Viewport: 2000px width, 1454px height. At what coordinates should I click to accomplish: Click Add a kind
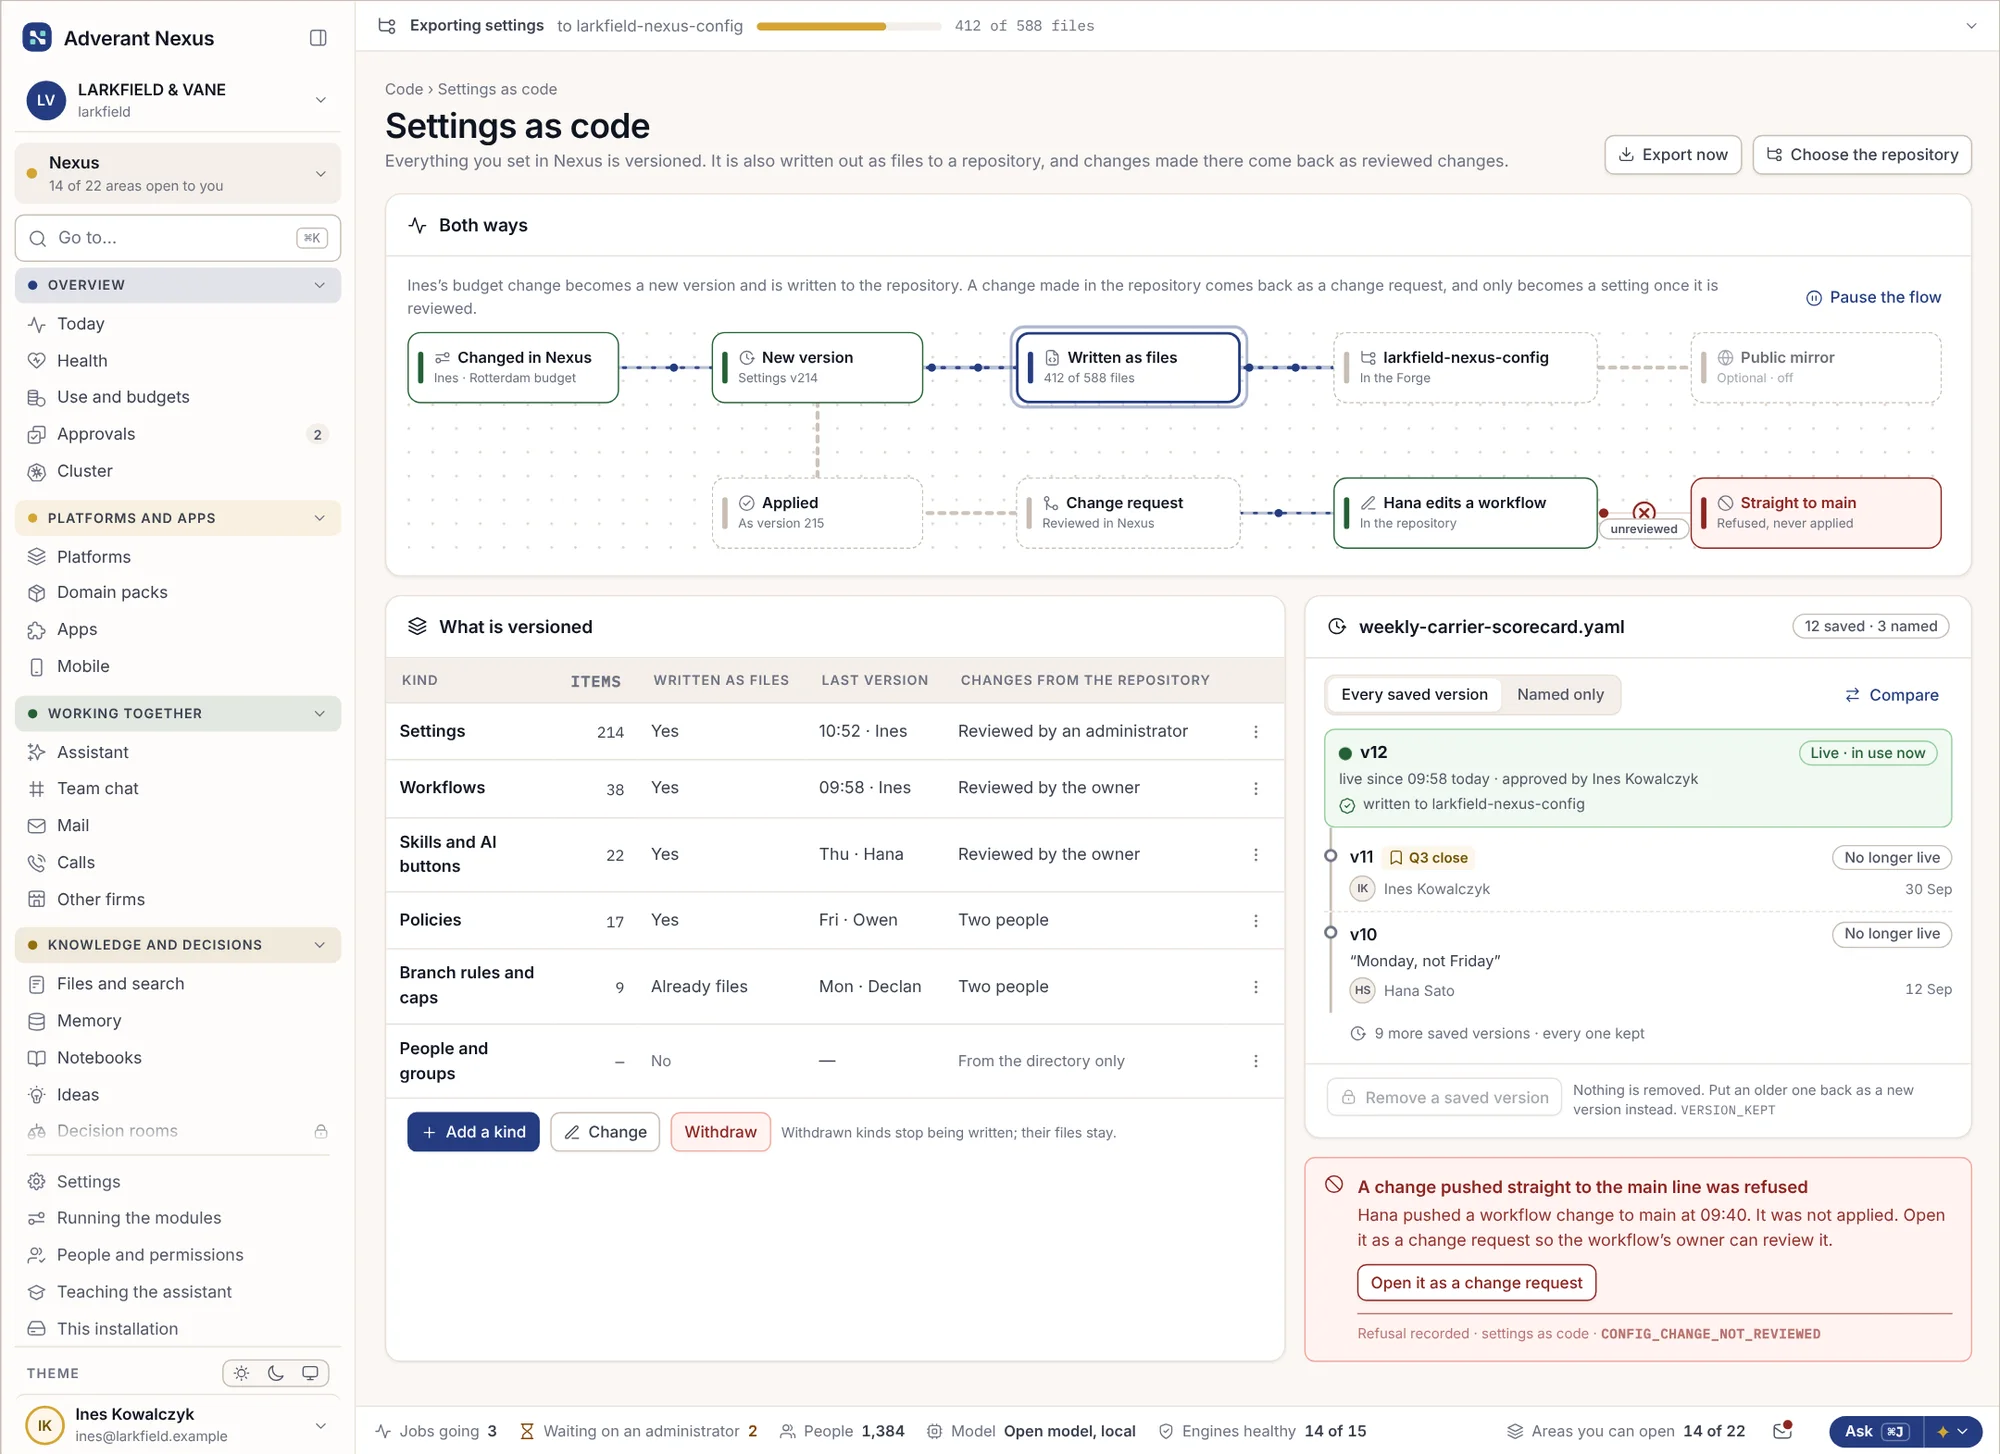pyautogui.click(x=473, y=1132)
